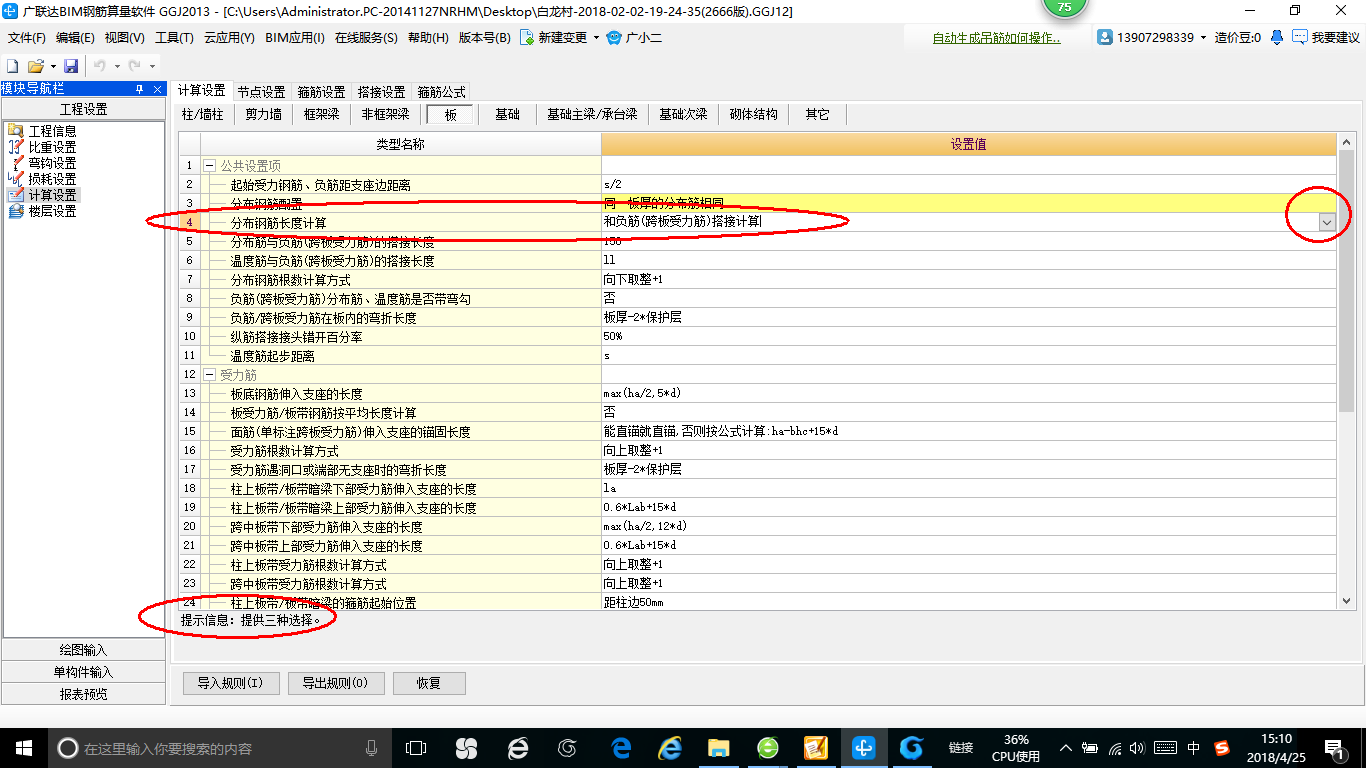Collapse the 公共设置项 group
1366x768 pixels.
pyautogui.click(x=209, y=165)
